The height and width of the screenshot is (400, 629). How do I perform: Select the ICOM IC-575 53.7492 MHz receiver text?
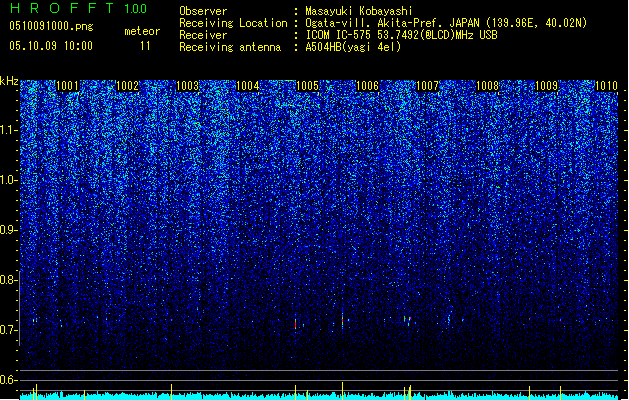[401, 35]
